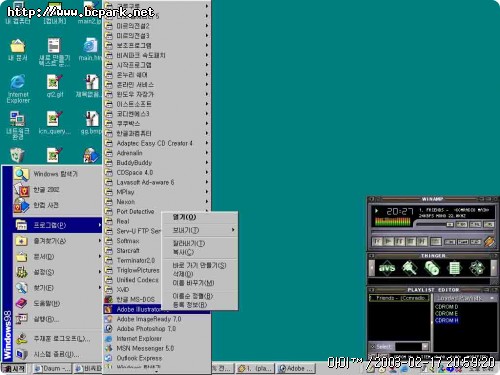
Task: Click the plug icon in Thinger panel
Action: 409,268
